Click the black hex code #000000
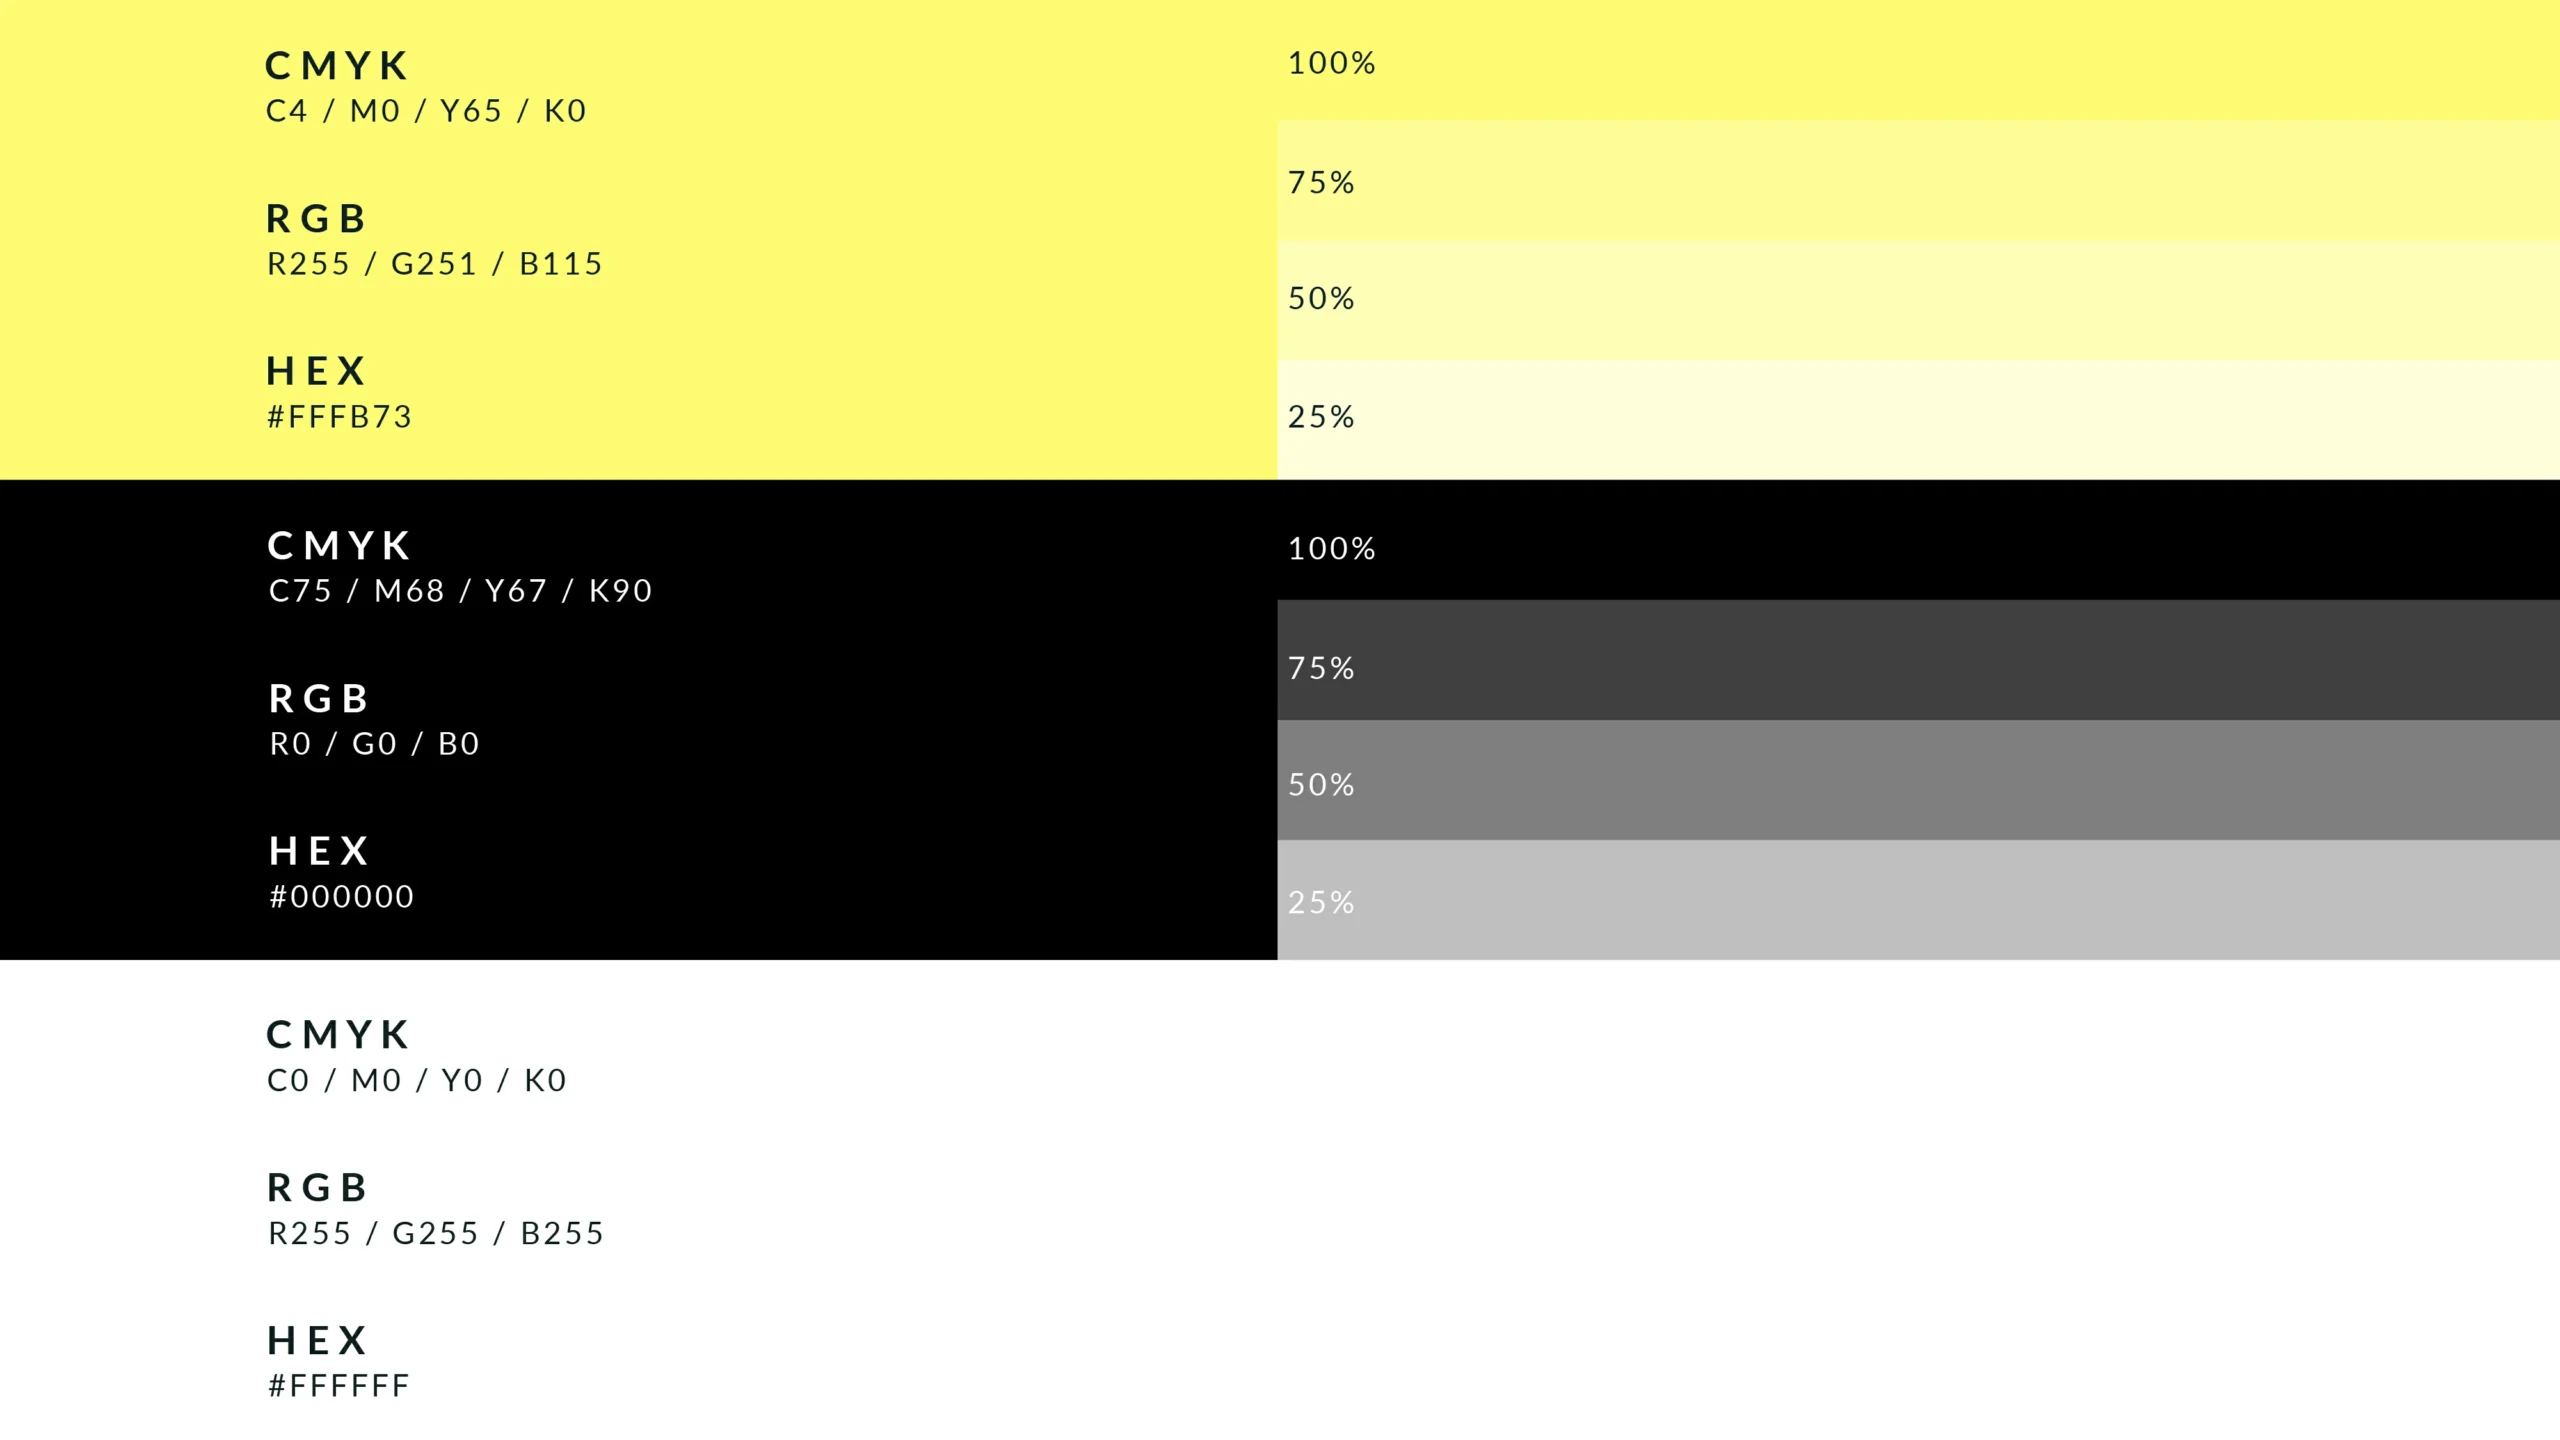The height and width of the screenshot is (1440, 2560). pos(341,897)
